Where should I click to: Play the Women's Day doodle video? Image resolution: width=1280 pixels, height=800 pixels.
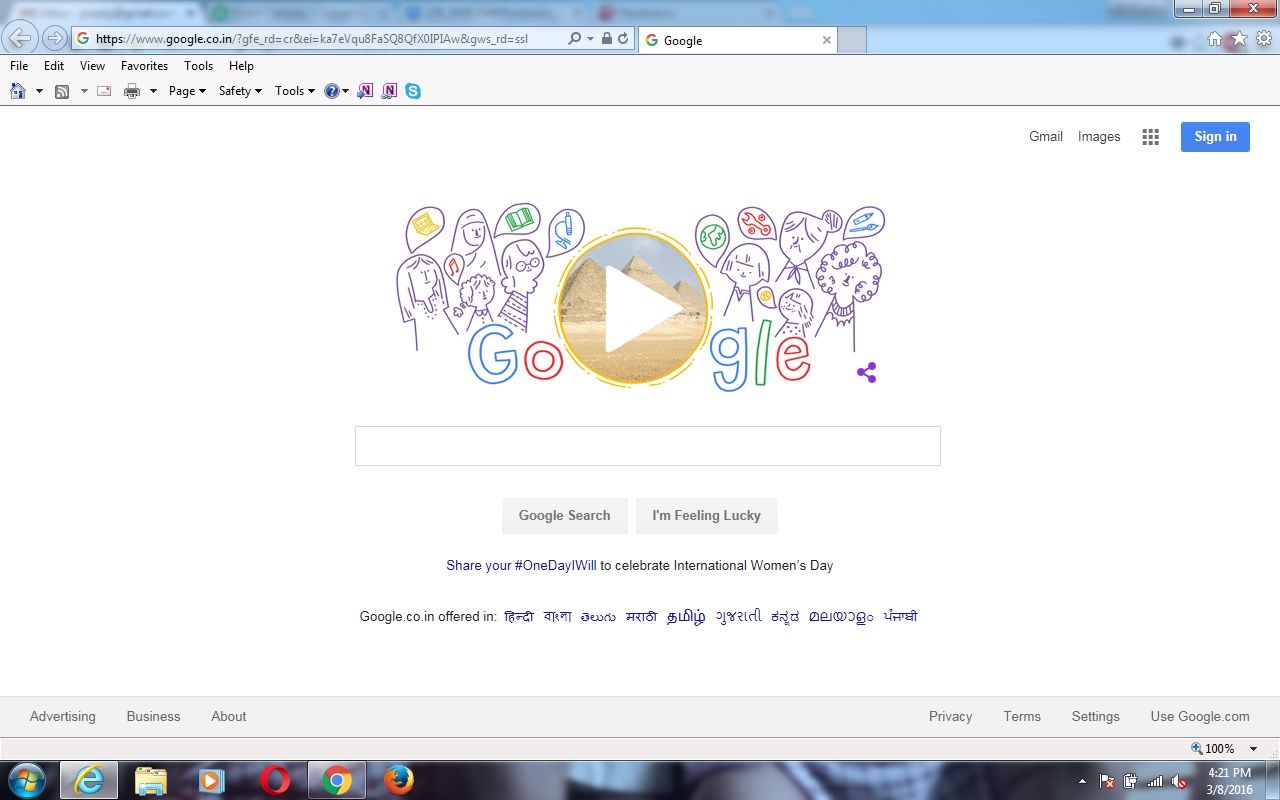633,309
